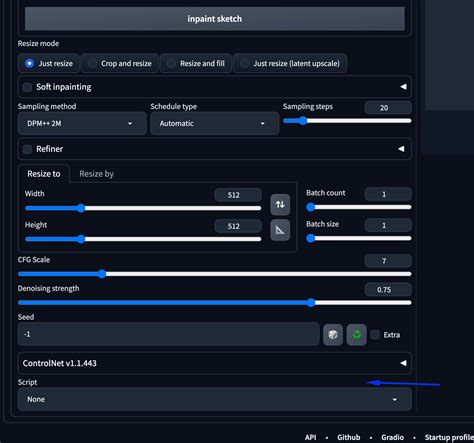Image resolution: width=474 pixels, height=443 pixels.
Task: Click the Seed input field
Action: [x=168, y=334]
